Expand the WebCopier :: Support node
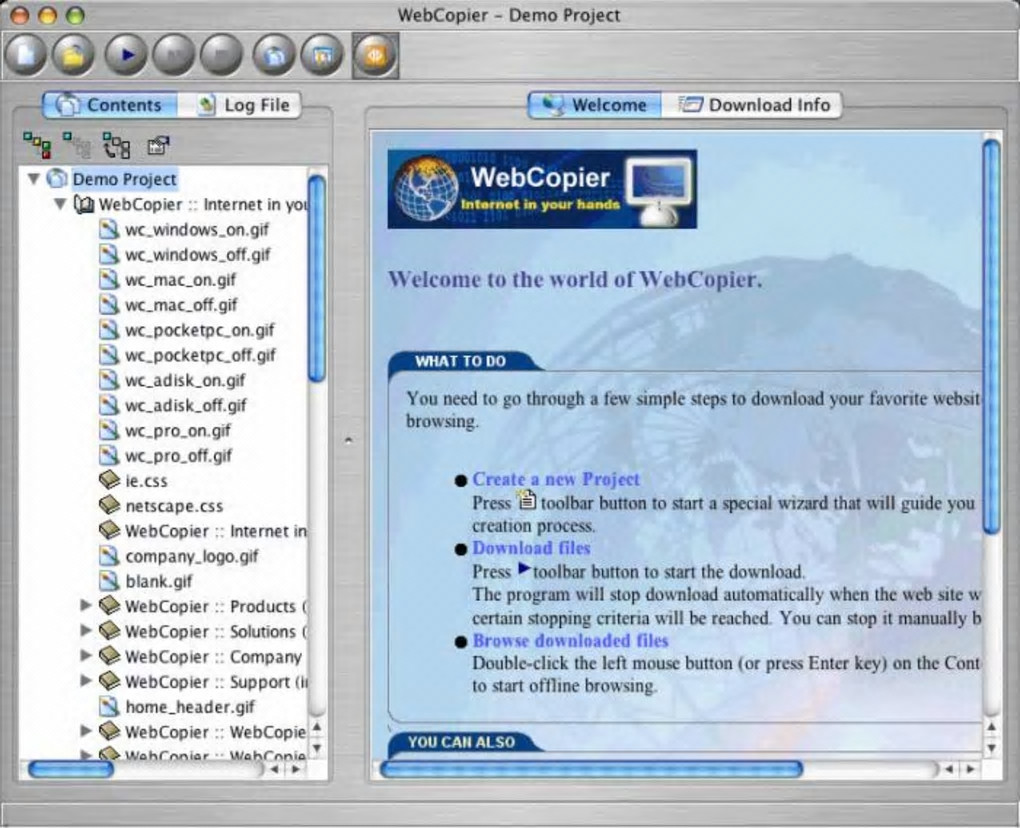This screenshot has width=1020, height=828. [x=85, y=680]
